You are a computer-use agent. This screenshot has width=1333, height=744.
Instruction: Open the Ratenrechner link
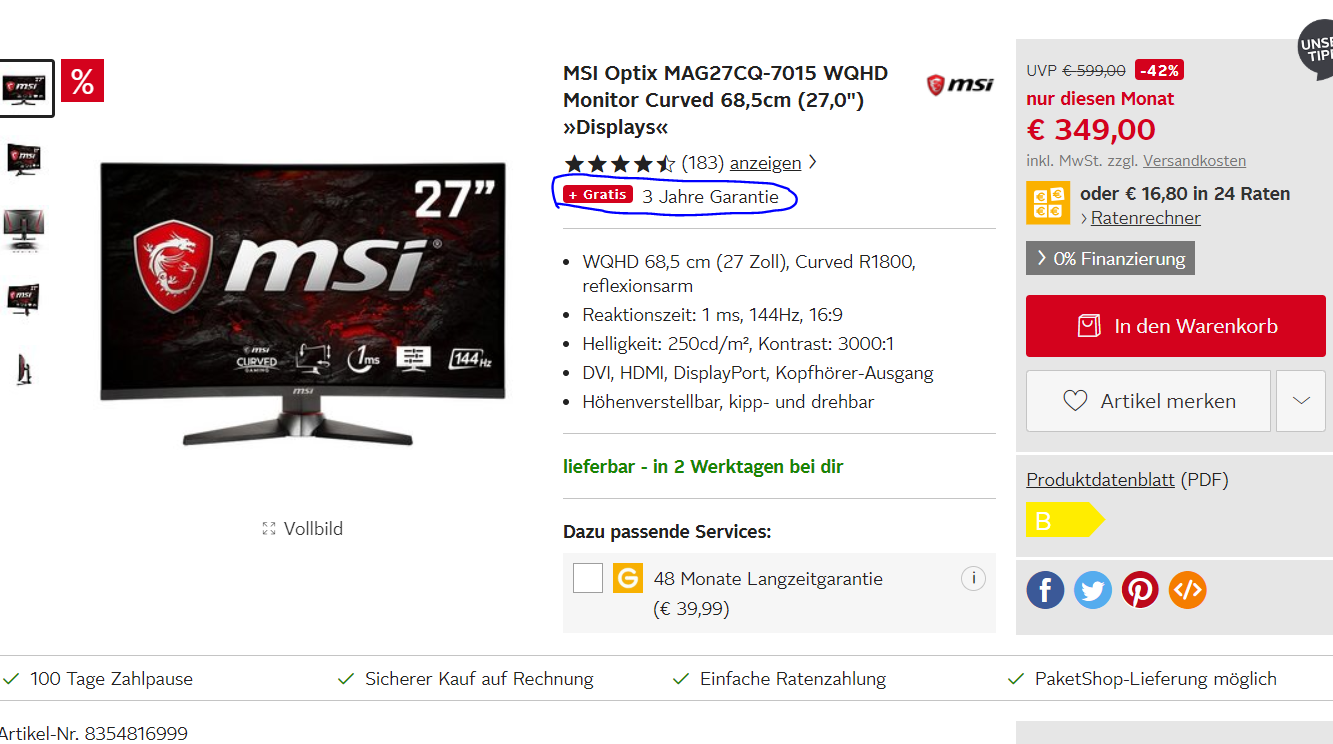point(1146,218)
